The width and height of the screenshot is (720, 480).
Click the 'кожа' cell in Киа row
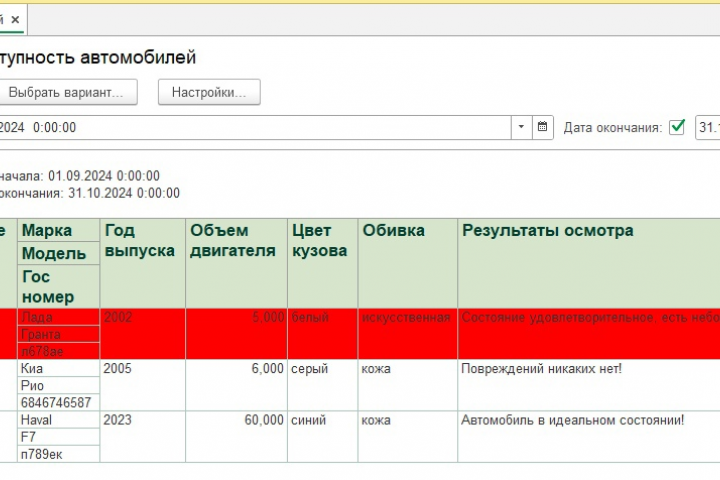[x=408, y=385]
